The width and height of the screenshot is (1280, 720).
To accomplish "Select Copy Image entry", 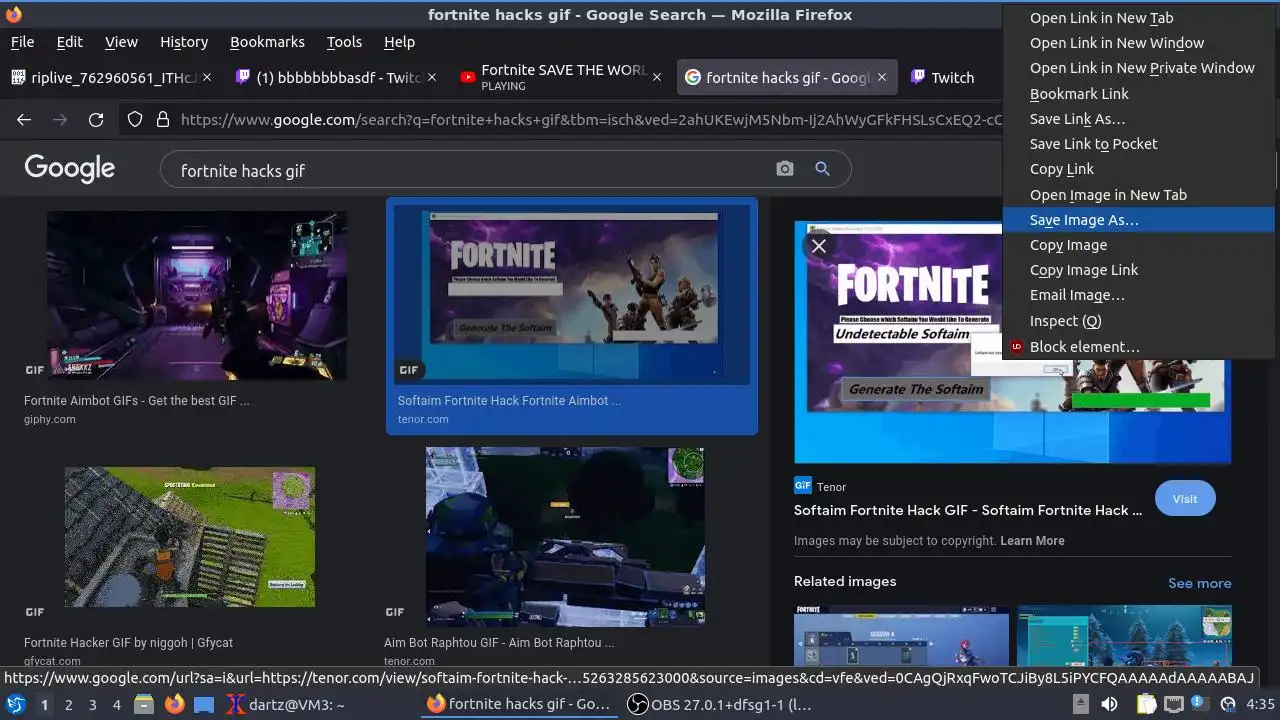I will 1139,245.
